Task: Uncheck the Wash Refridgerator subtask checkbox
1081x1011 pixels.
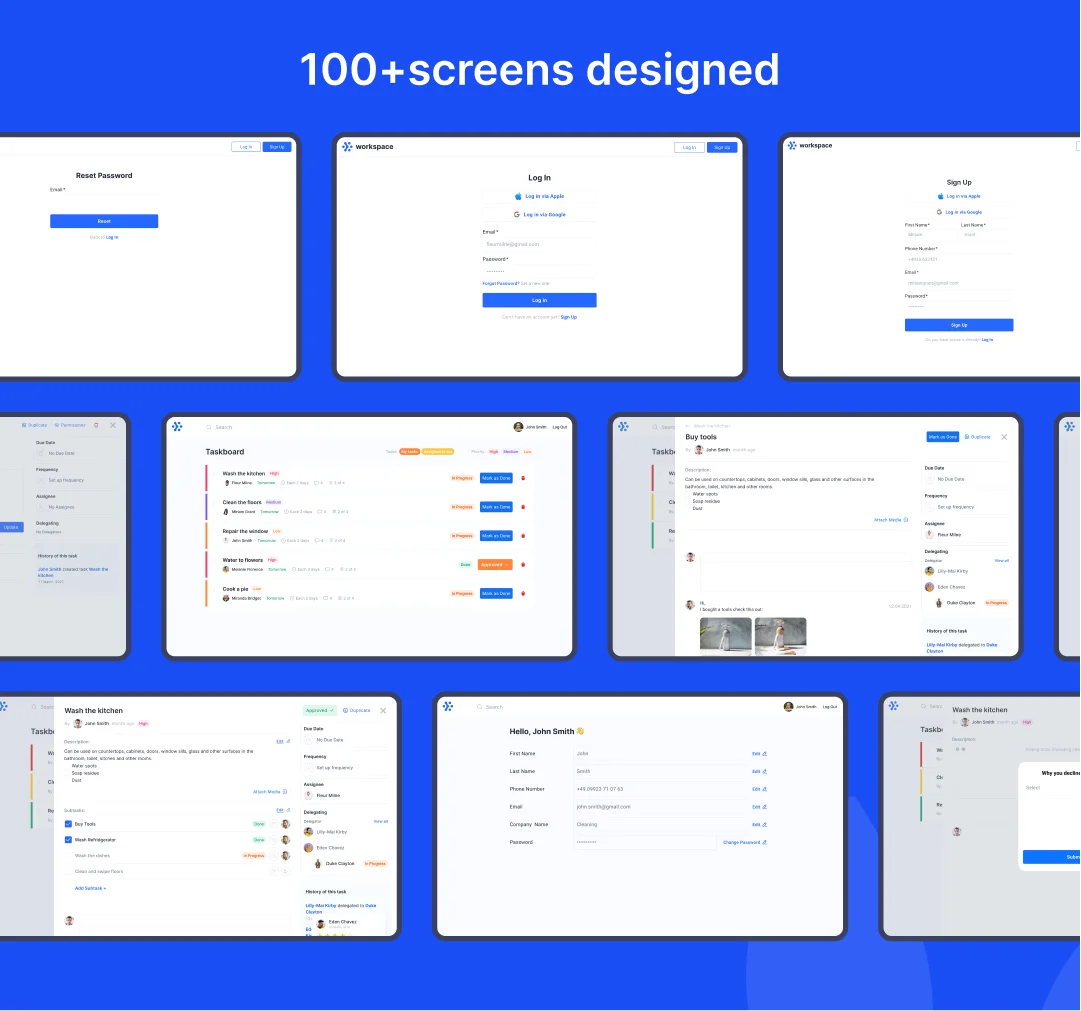Action: tap(68, 840)
